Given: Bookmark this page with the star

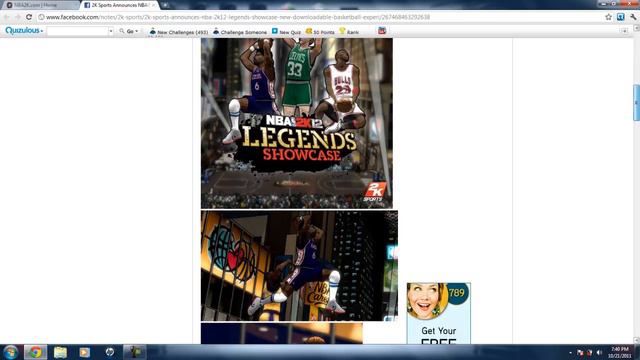Looking at the screenshot, I should [608, 17].
